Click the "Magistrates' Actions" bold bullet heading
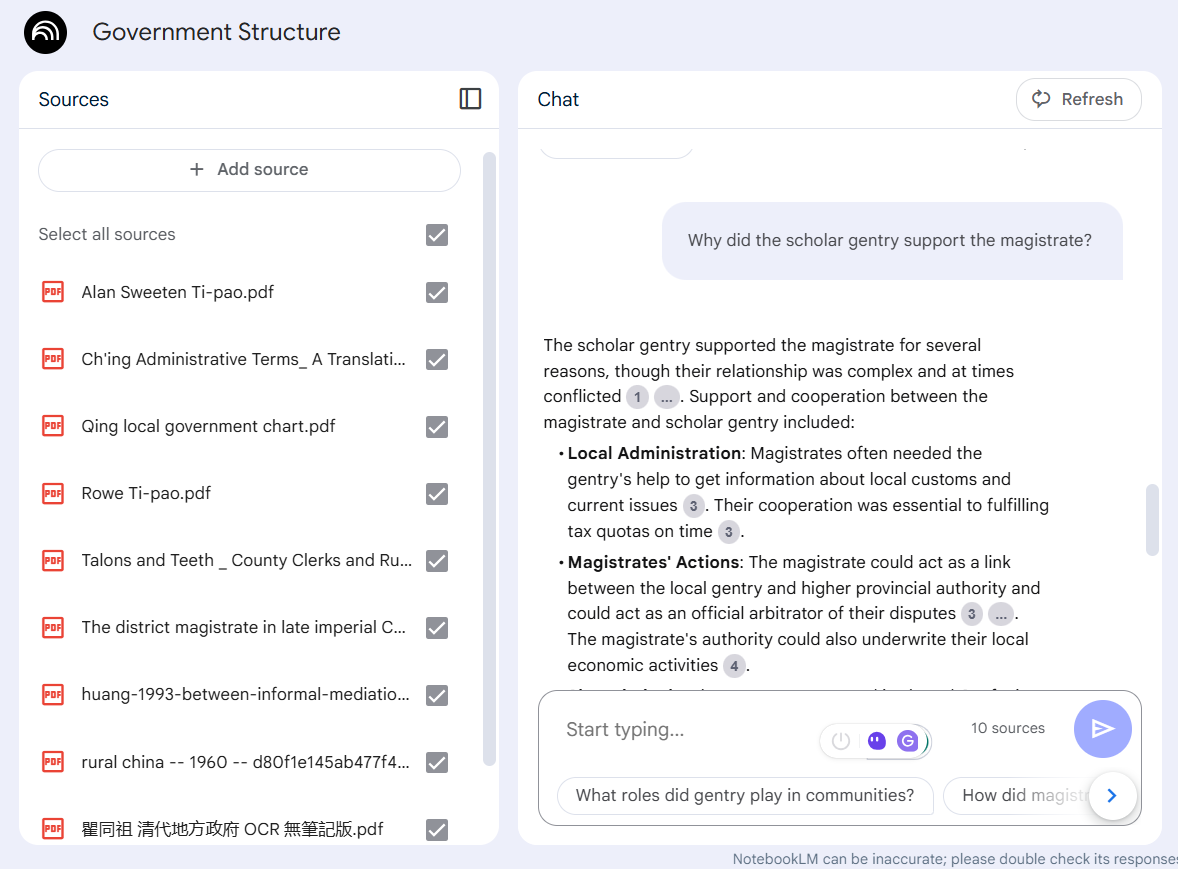 654,563
